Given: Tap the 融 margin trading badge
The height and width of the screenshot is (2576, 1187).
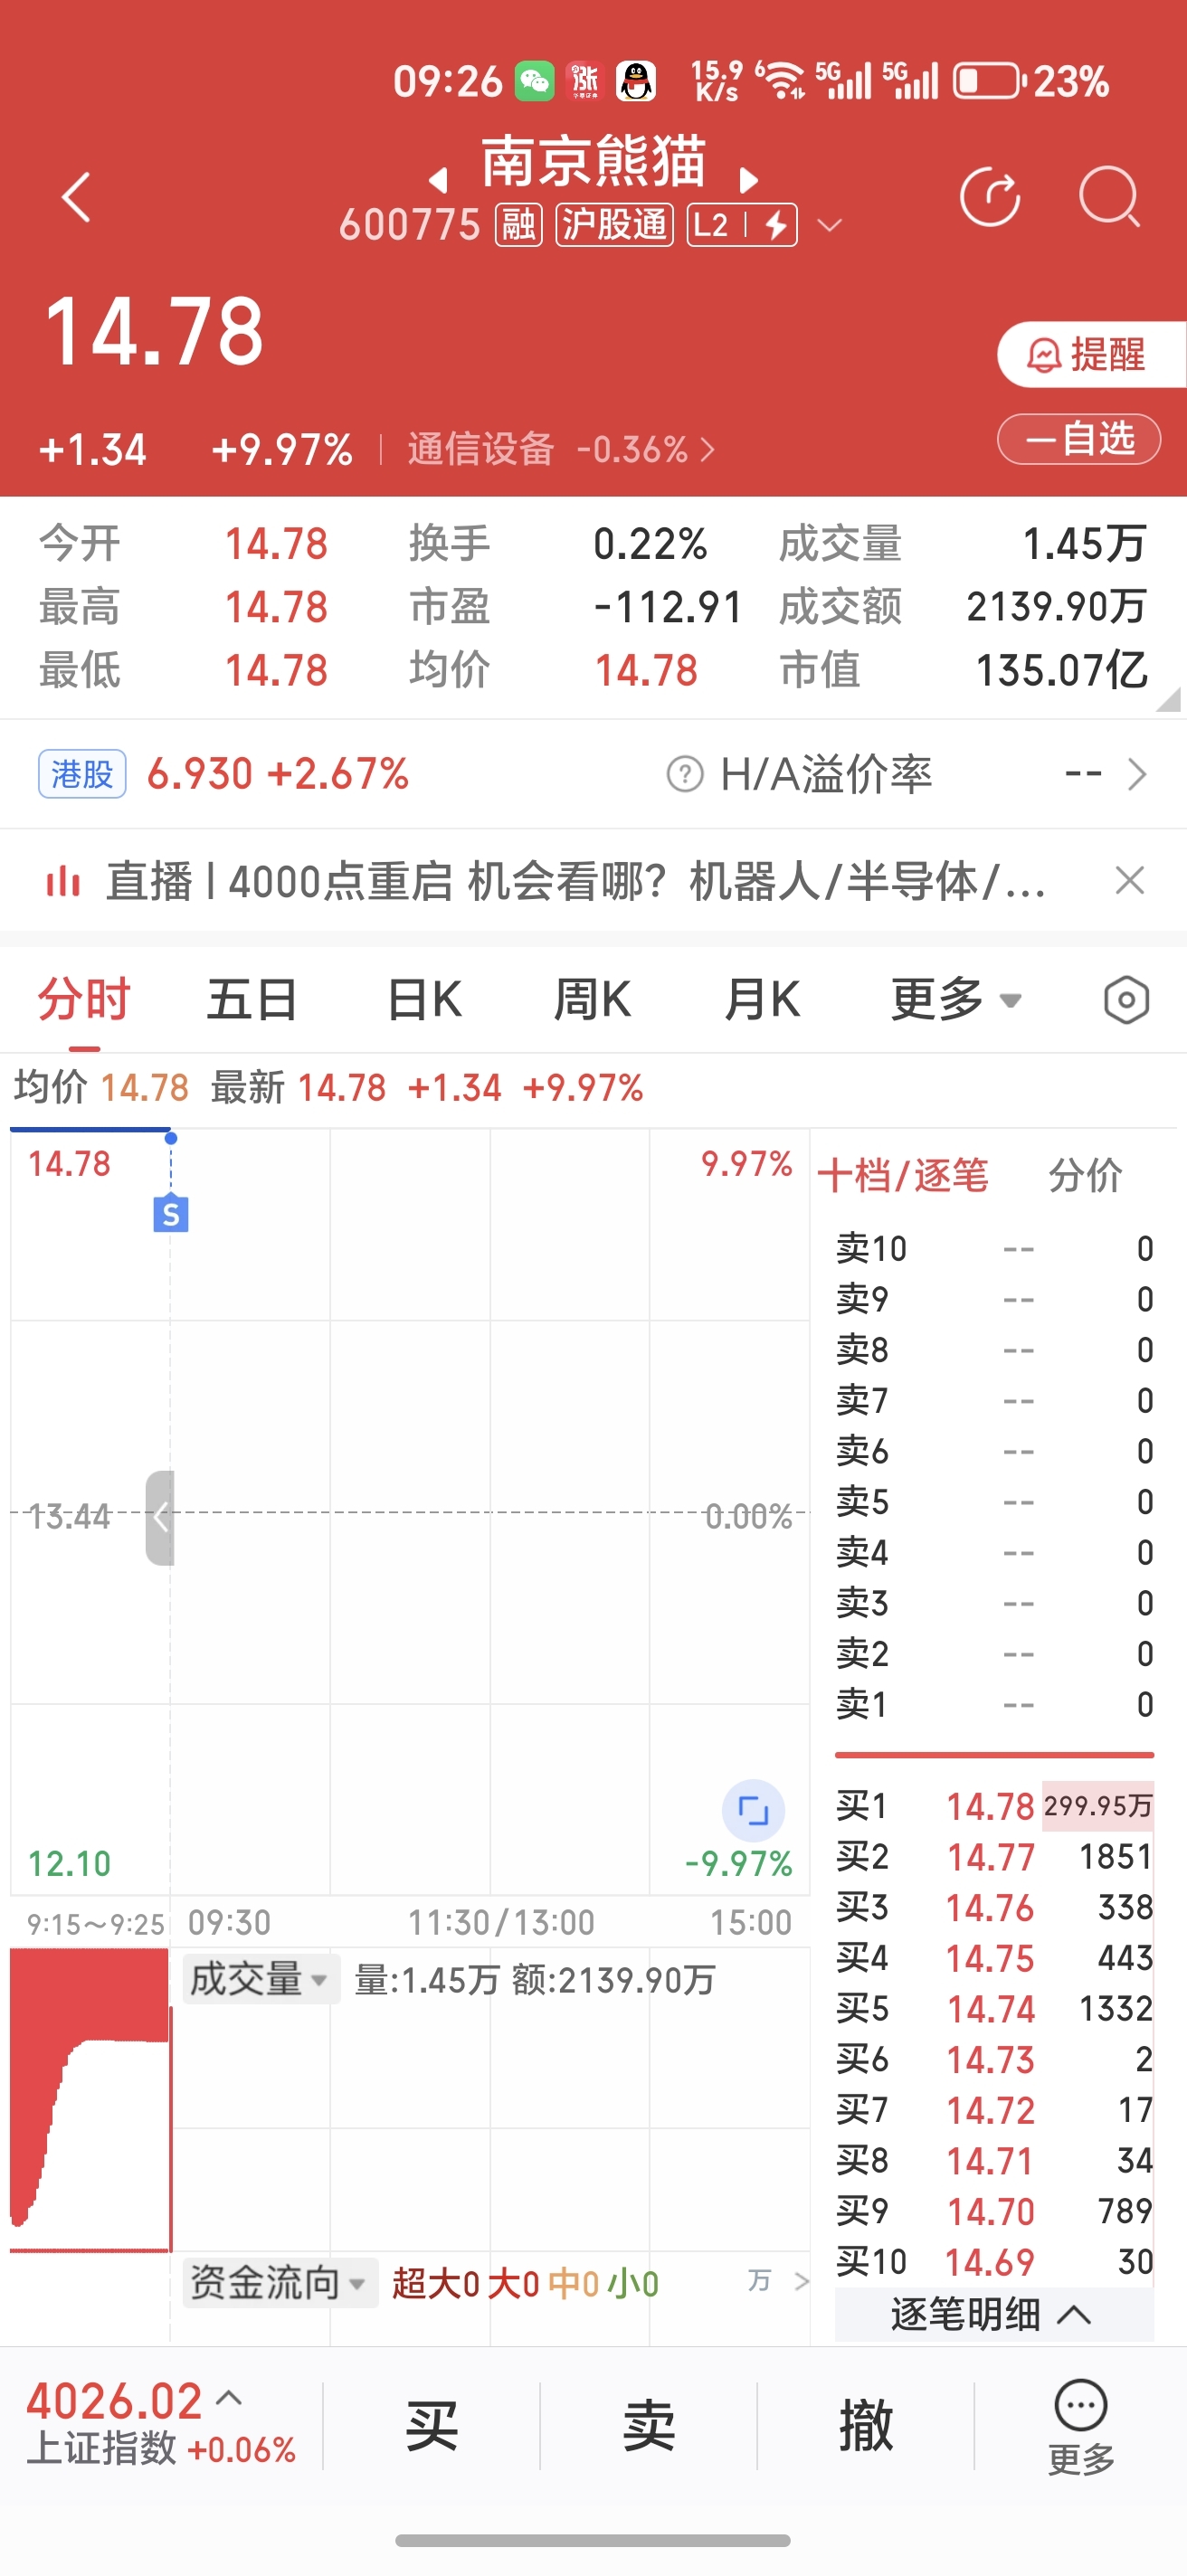Looking at the screenshot, I should [x=519, y=224].
